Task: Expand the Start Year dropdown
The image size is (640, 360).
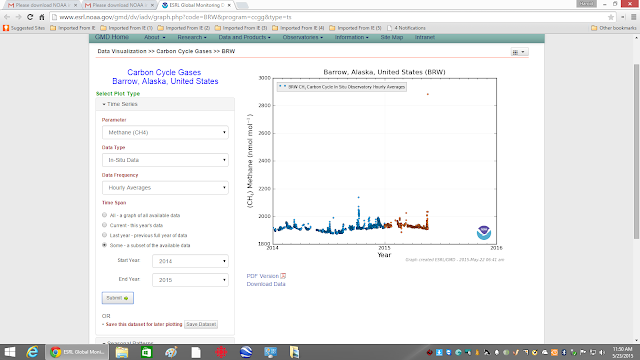Action: click(190, 261)
